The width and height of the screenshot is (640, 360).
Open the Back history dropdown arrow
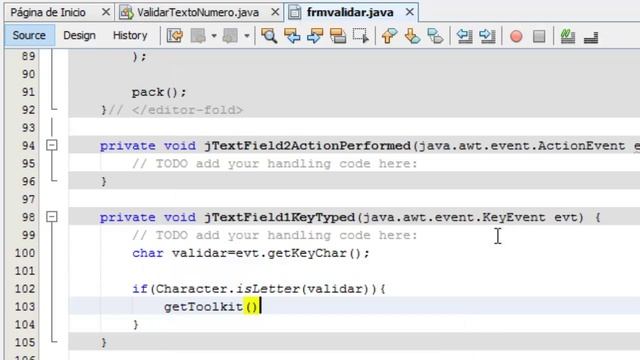[214, 36]
